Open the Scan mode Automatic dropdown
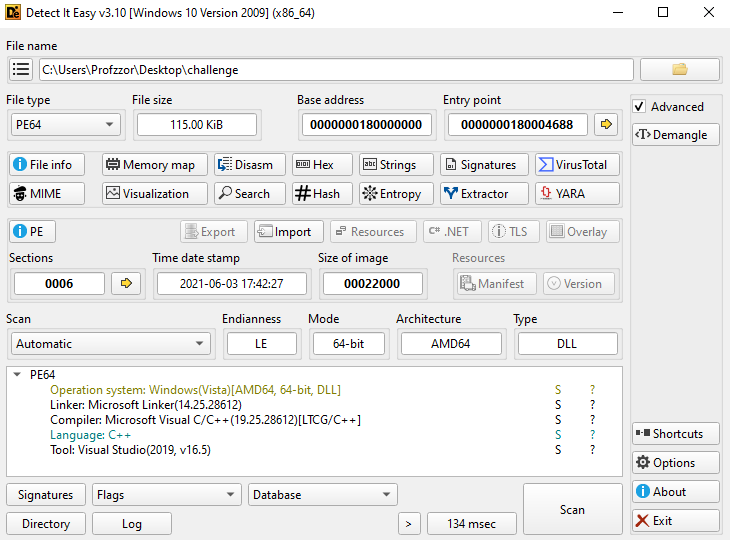The image size is (730, 540). (111, 344)
